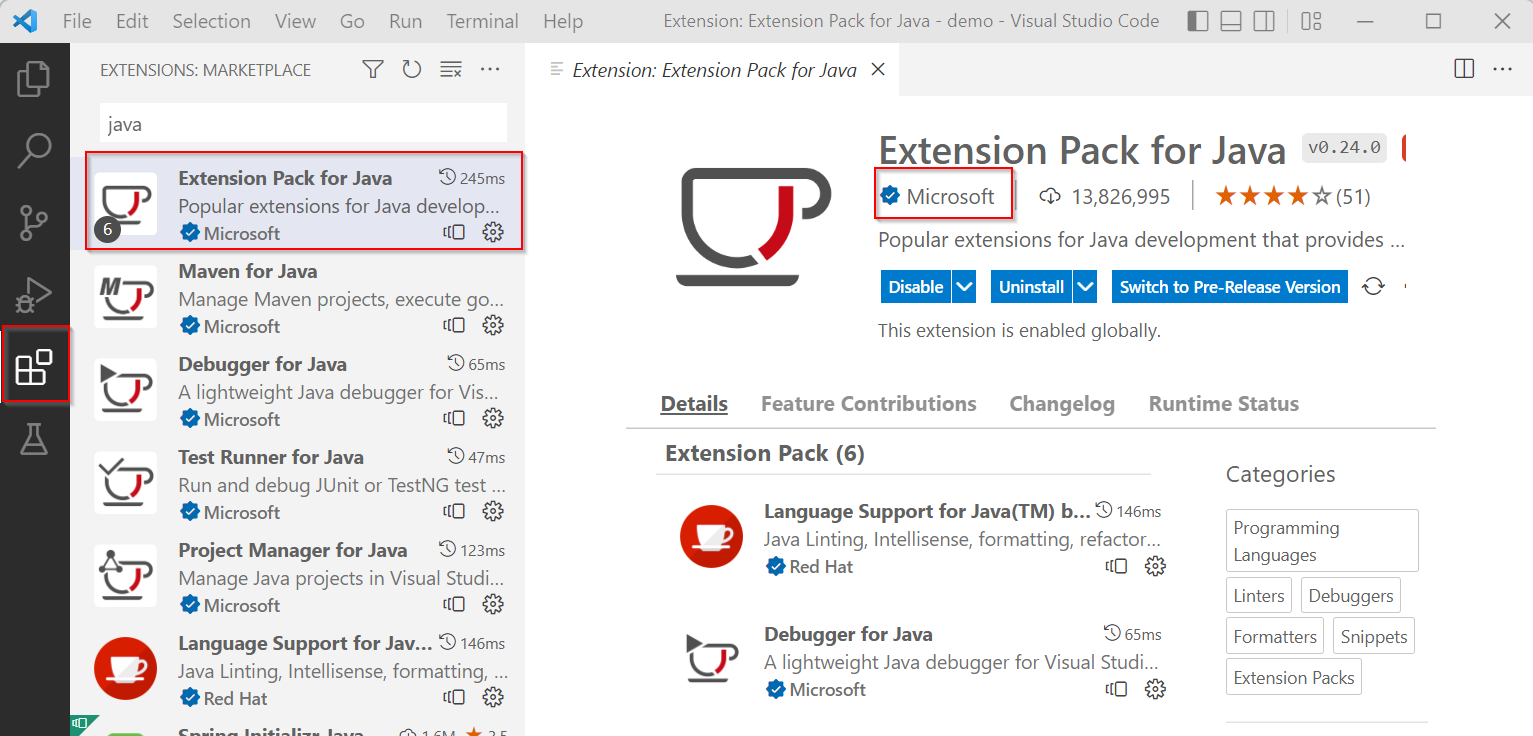The width and height of the screenshot is (1533, 736).
Task: Select Project Manager for Java in list
Action: tap(298, 577)
